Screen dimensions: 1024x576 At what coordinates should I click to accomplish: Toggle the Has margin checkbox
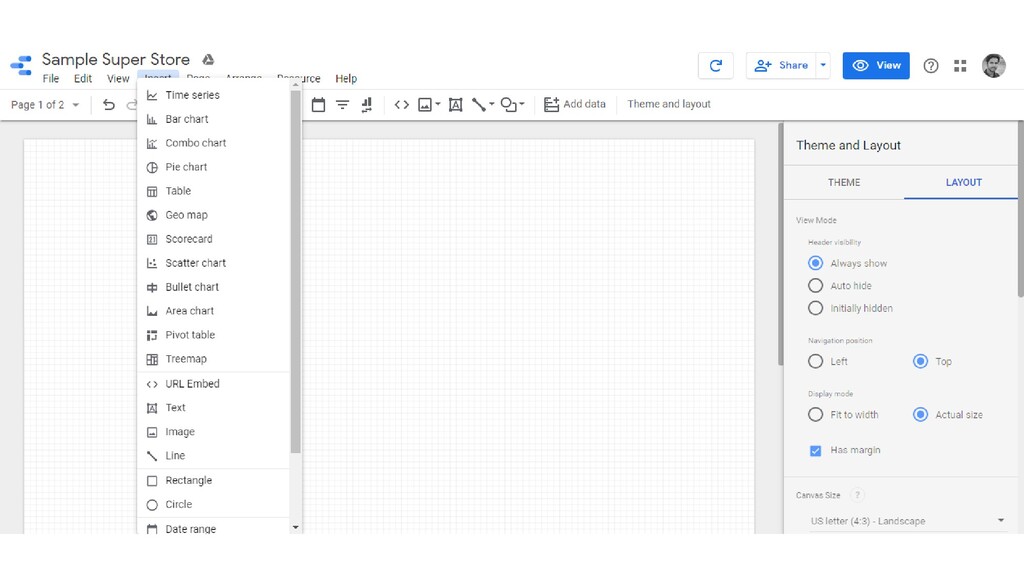coord(815,451)
